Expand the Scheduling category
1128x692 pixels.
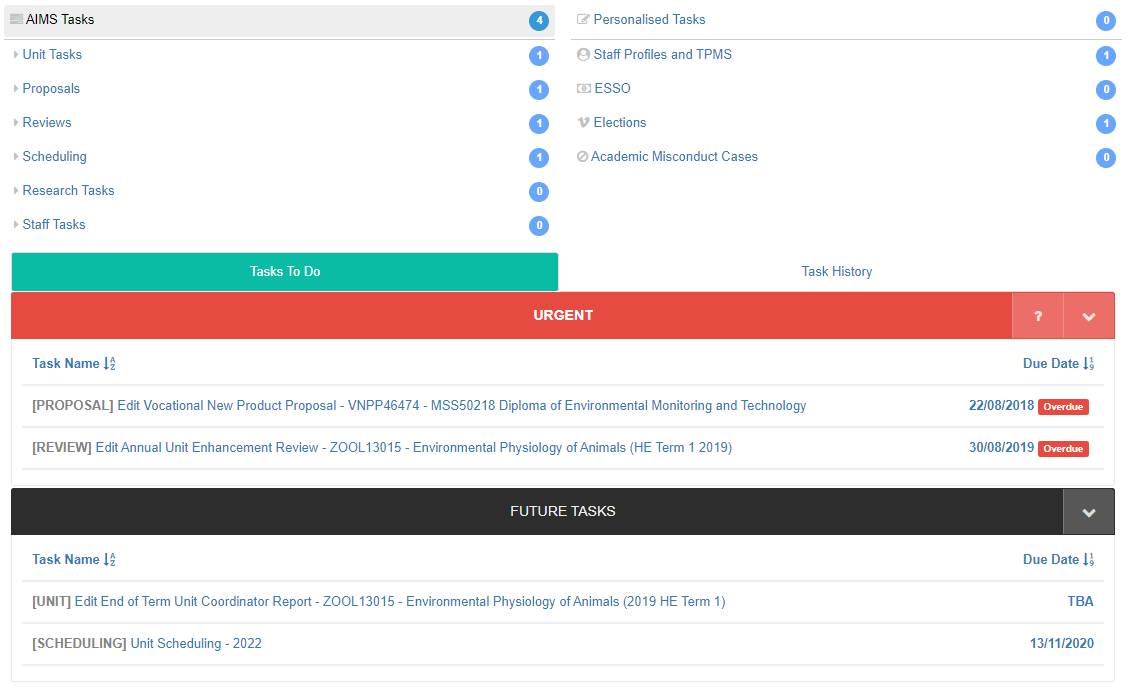(54, 157)
